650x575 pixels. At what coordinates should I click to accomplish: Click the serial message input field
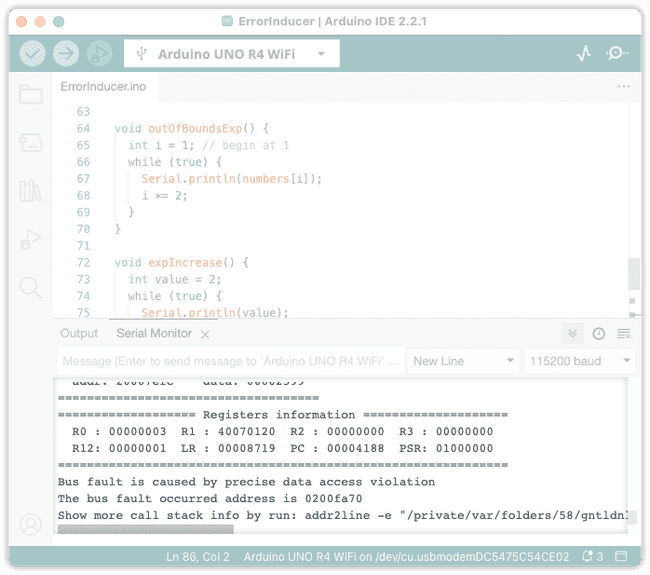pos(230,361)
